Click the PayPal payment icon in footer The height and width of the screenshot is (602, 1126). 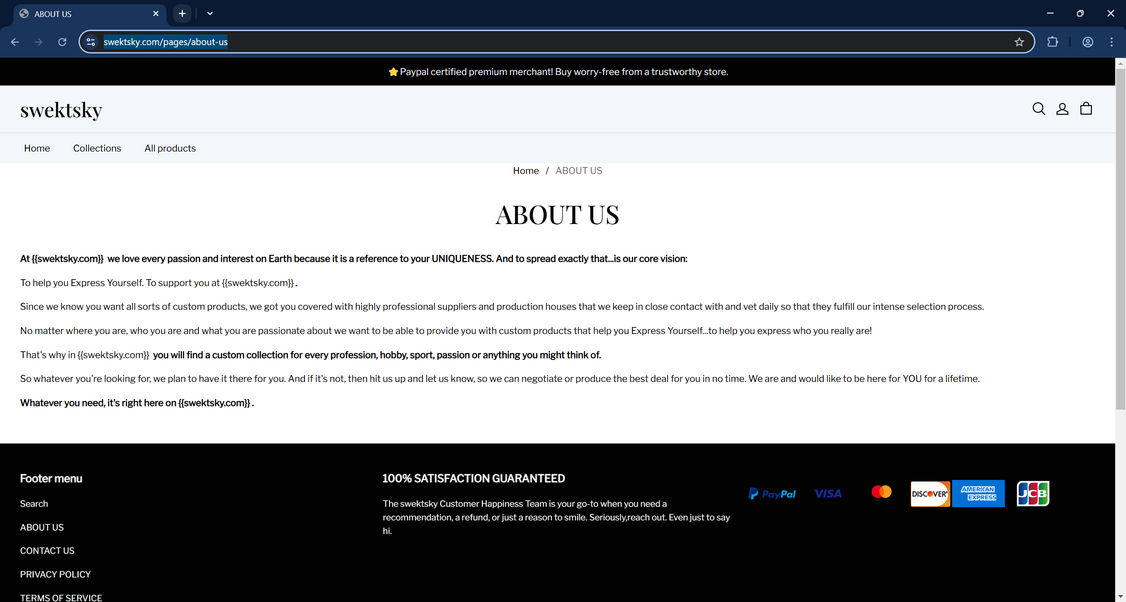coord(772,493)
